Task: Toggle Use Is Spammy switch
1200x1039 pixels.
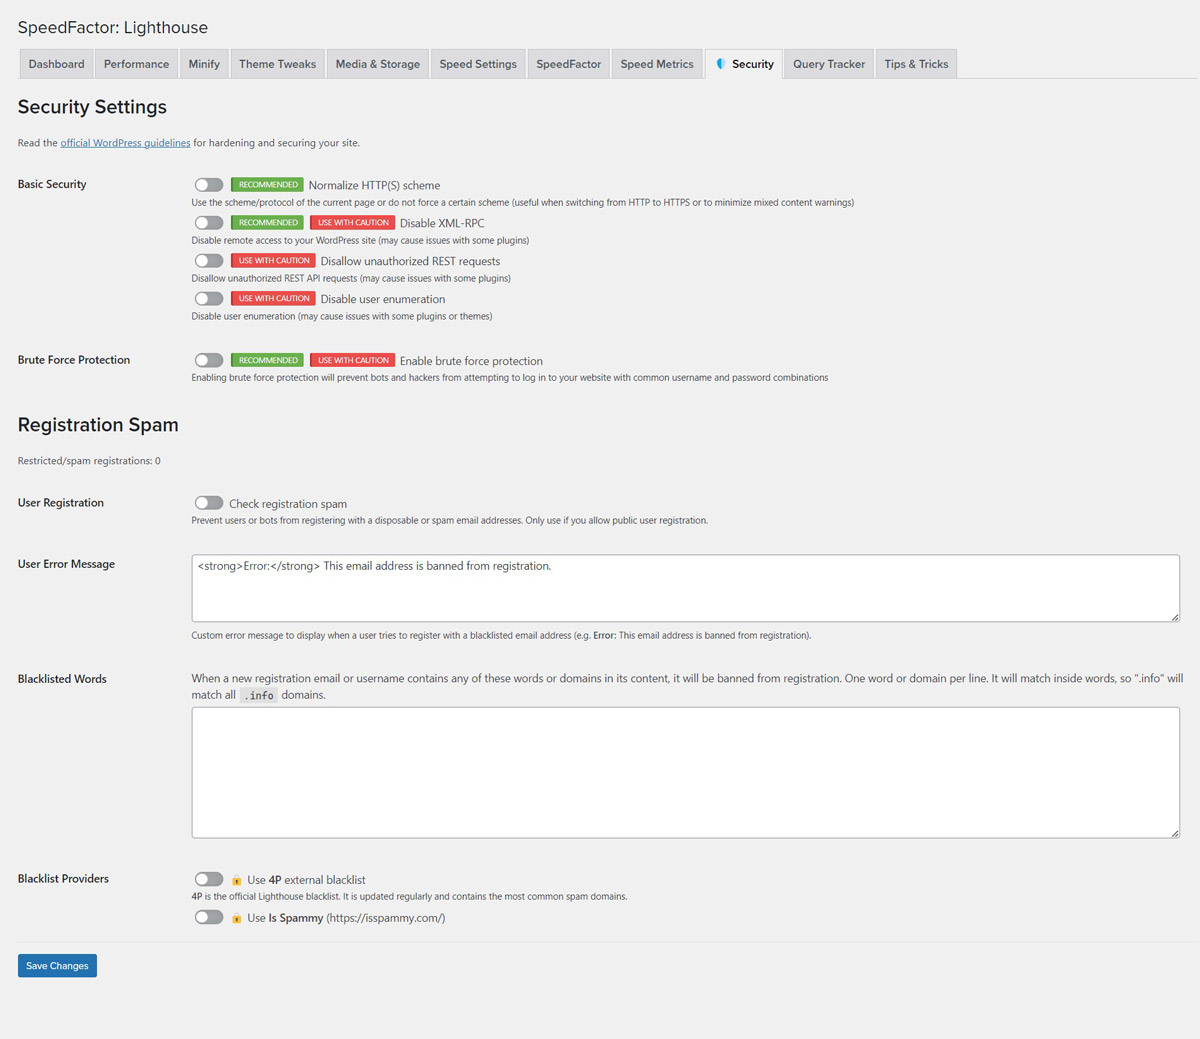Action: 209,917
